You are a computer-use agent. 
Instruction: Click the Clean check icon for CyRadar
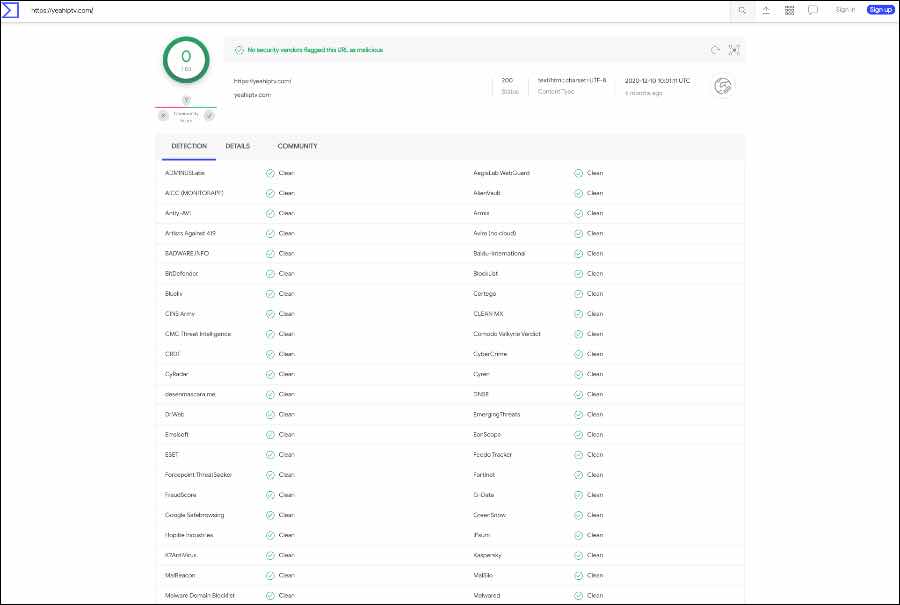click(270, 374)
